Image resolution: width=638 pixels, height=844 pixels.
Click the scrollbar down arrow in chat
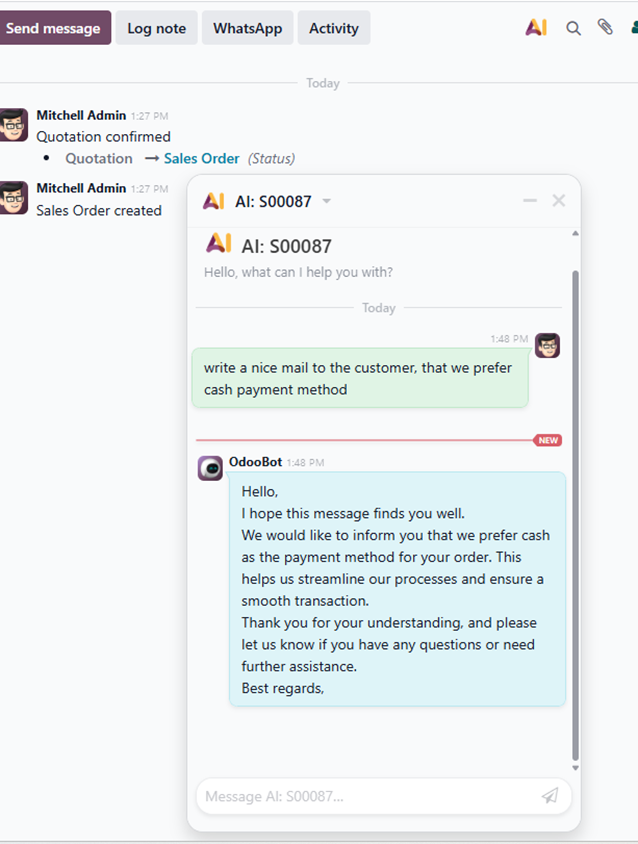[575, 768]
